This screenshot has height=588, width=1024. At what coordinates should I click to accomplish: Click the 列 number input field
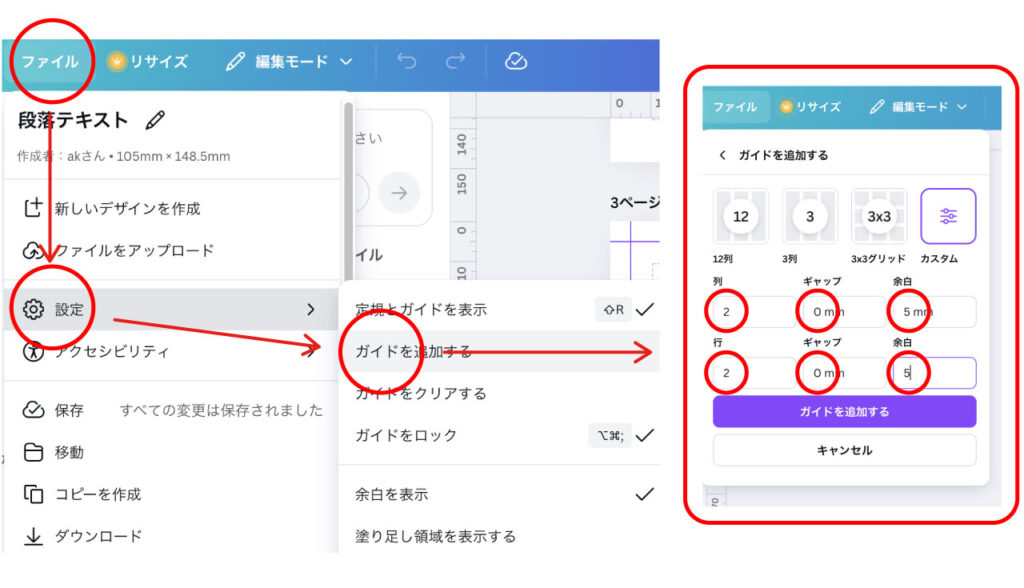click(x=753, y=312)
